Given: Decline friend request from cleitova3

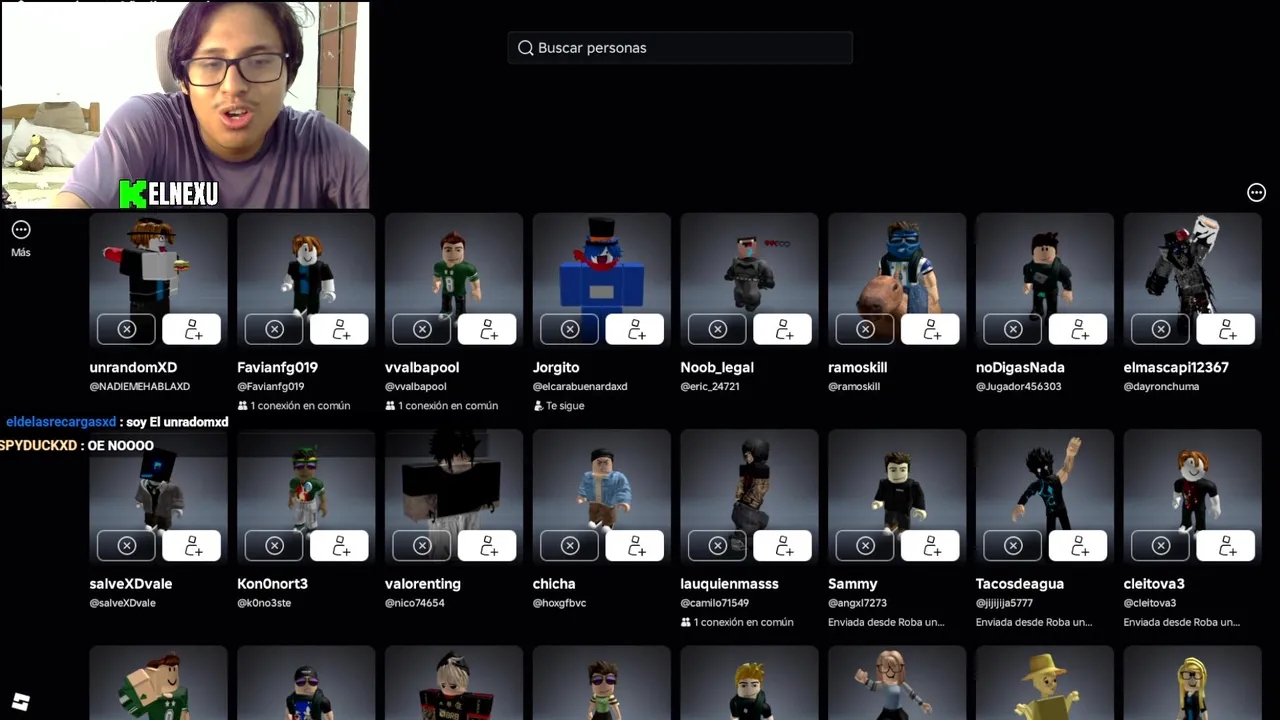Looking at the screenshot, I should [1162, 546].
